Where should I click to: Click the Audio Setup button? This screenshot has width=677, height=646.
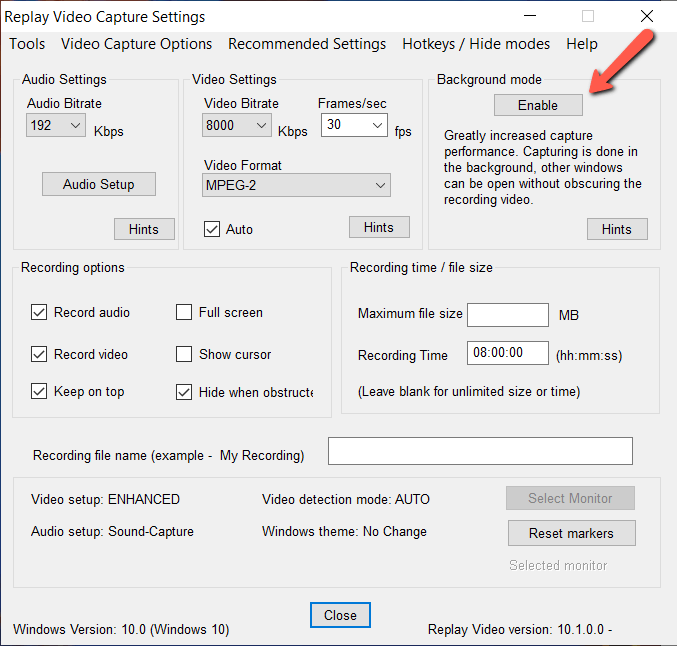pyautogui.click(x=99, y=184)
